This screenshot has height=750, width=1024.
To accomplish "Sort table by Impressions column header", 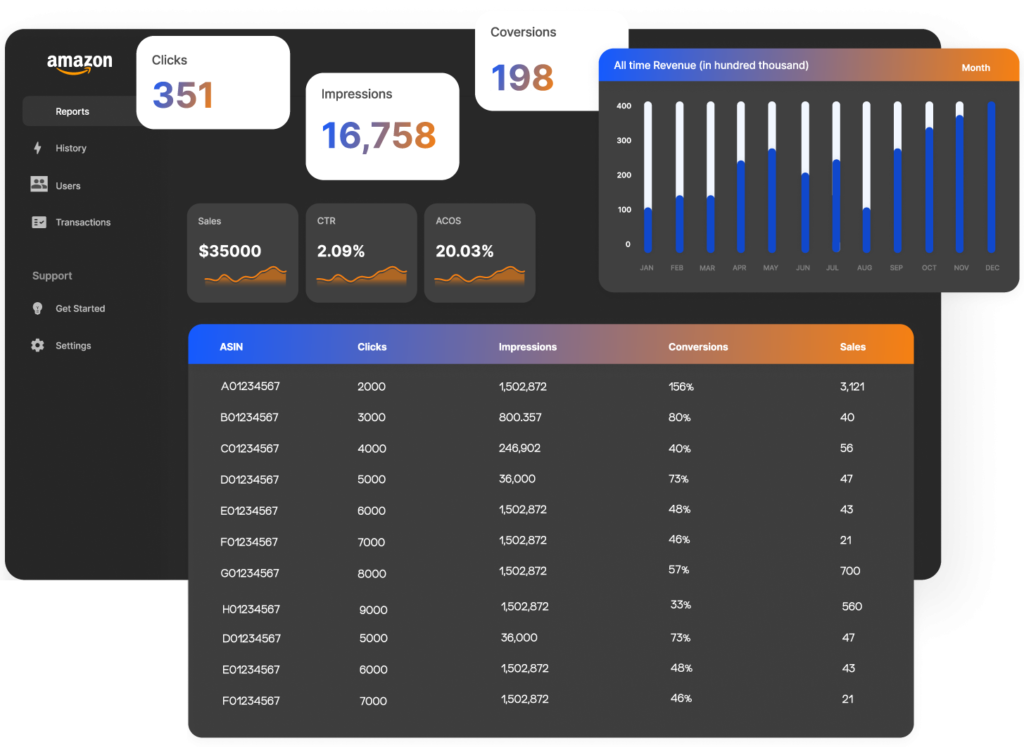I will click(x=527, y=347).
